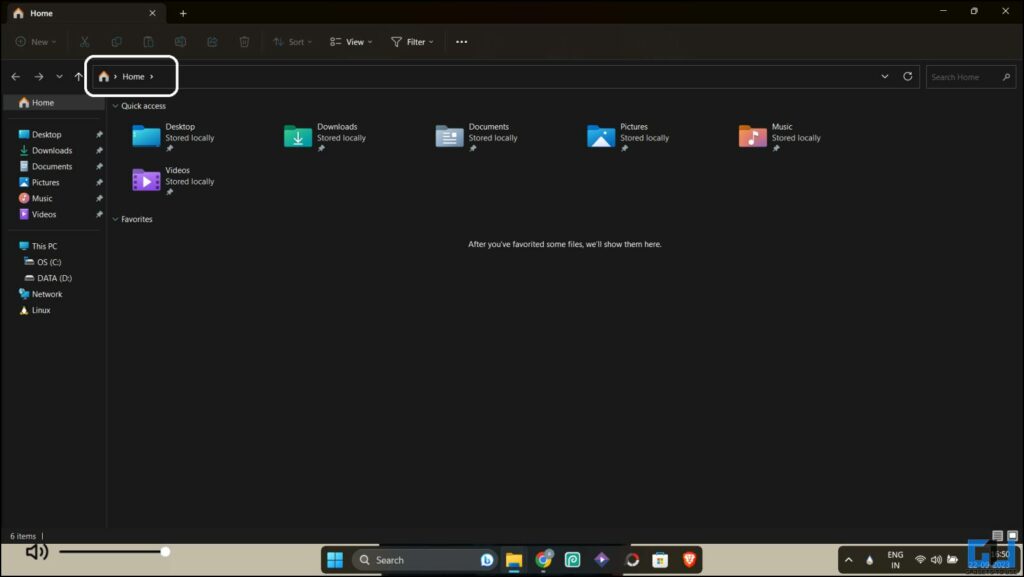Select the Copy icon in the toolbar
The height and width of the screenshot is (577, 1024).
click(117, 41)
